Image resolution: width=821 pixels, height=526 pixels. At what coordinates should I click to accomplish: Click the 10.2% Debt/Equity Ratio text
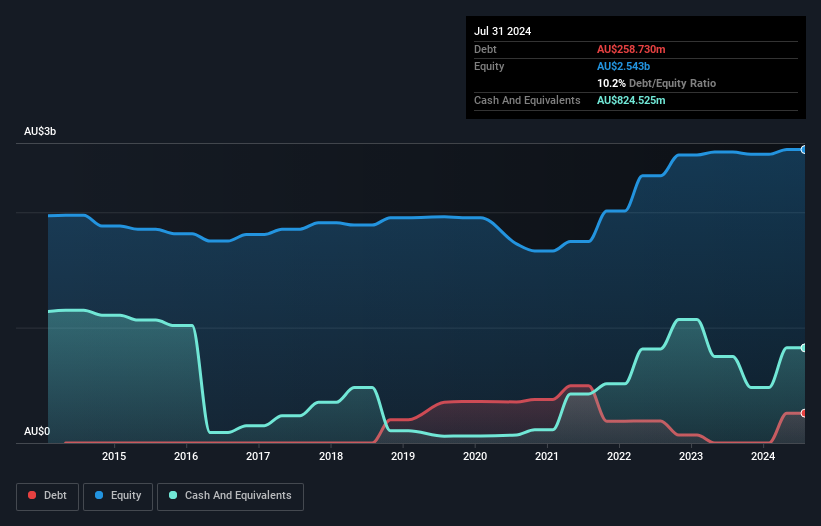(657, 83)
